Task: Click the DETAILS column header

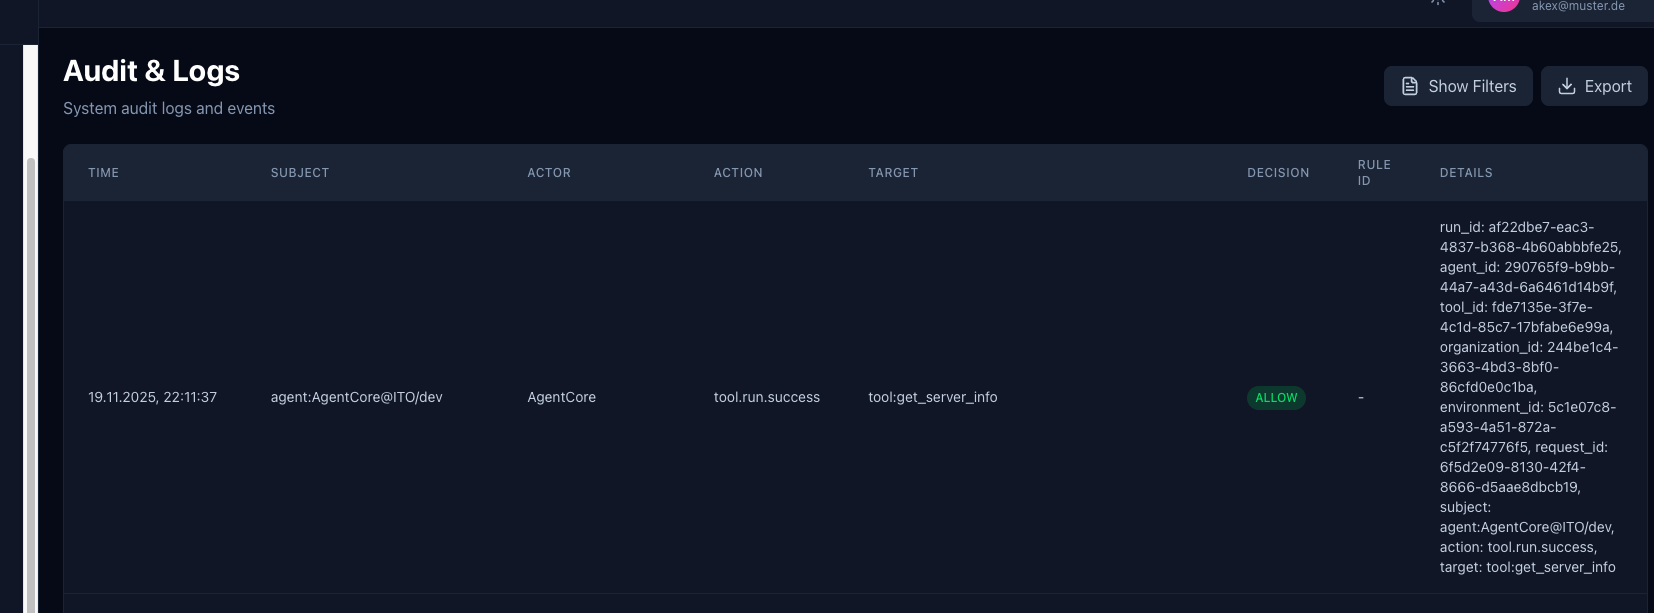Action: 1466,173
